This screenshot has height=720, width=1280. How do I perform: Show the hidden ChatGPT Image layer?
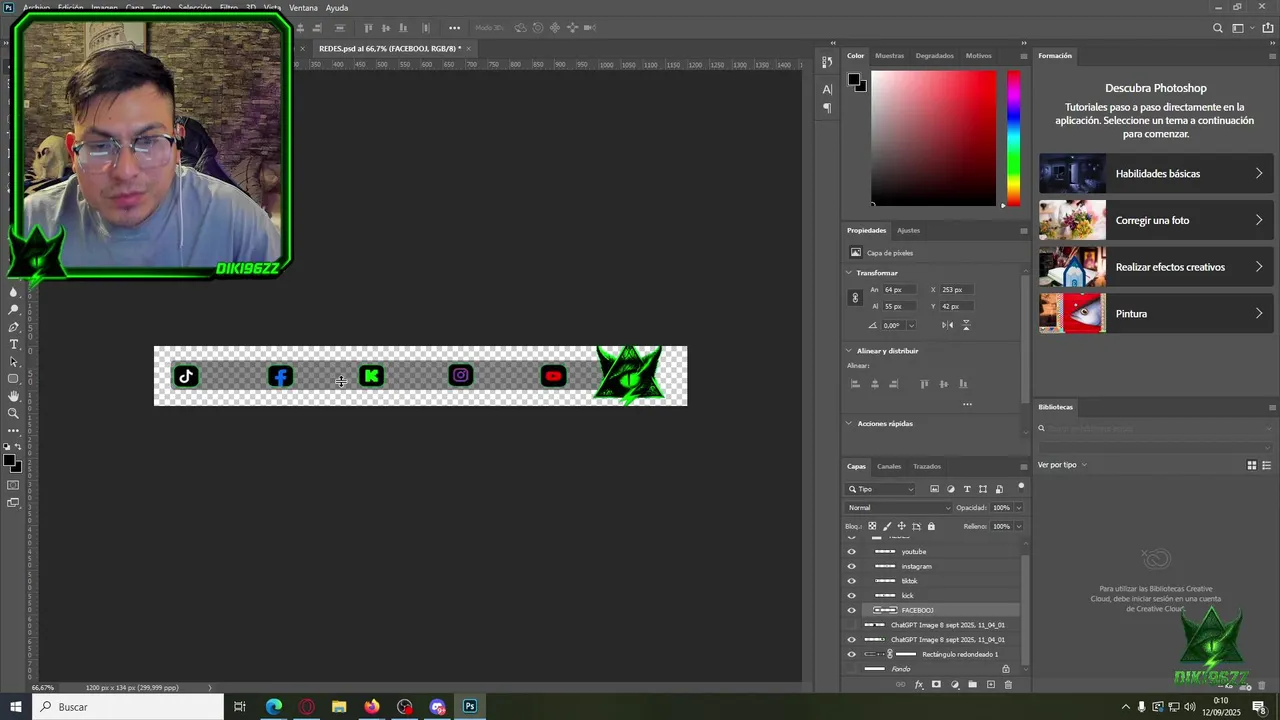coord(852,625)
